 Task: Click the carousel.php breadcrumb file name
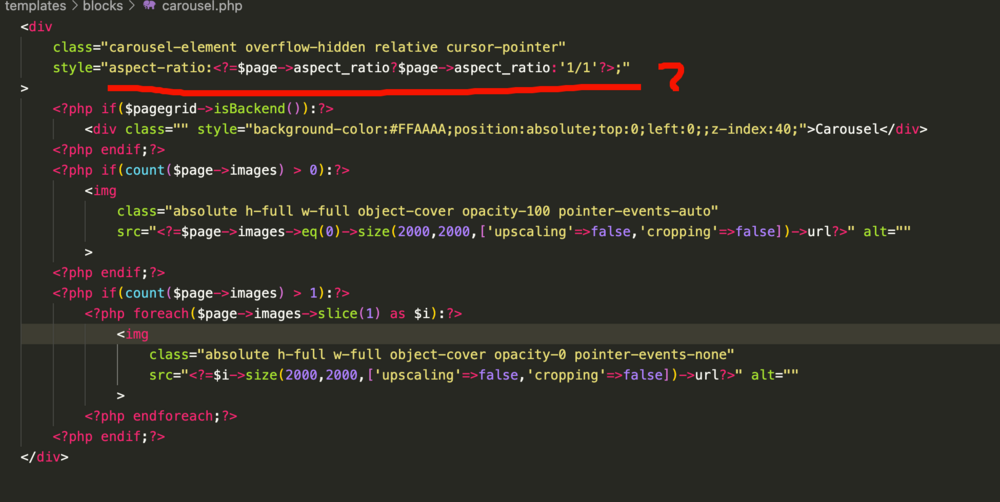202,6
